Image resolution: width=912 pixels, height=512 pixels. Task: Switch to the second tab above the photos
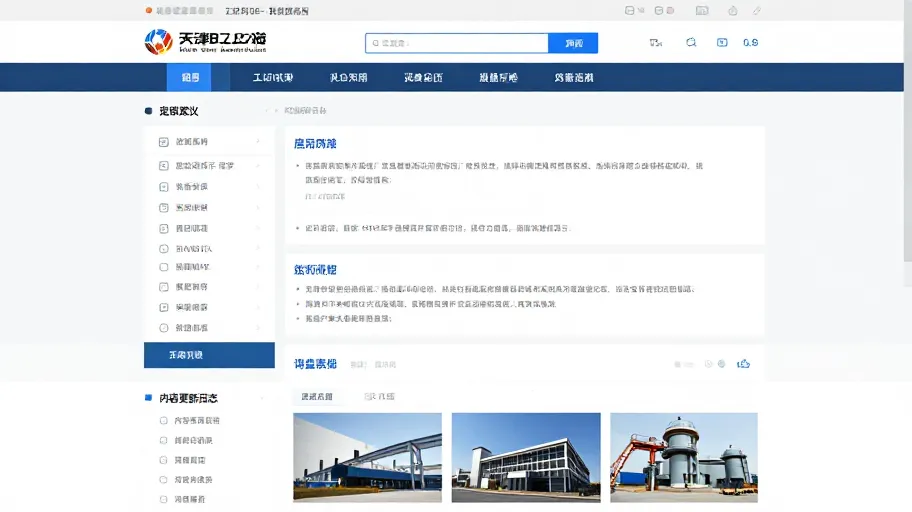click(x=379, y=397)
